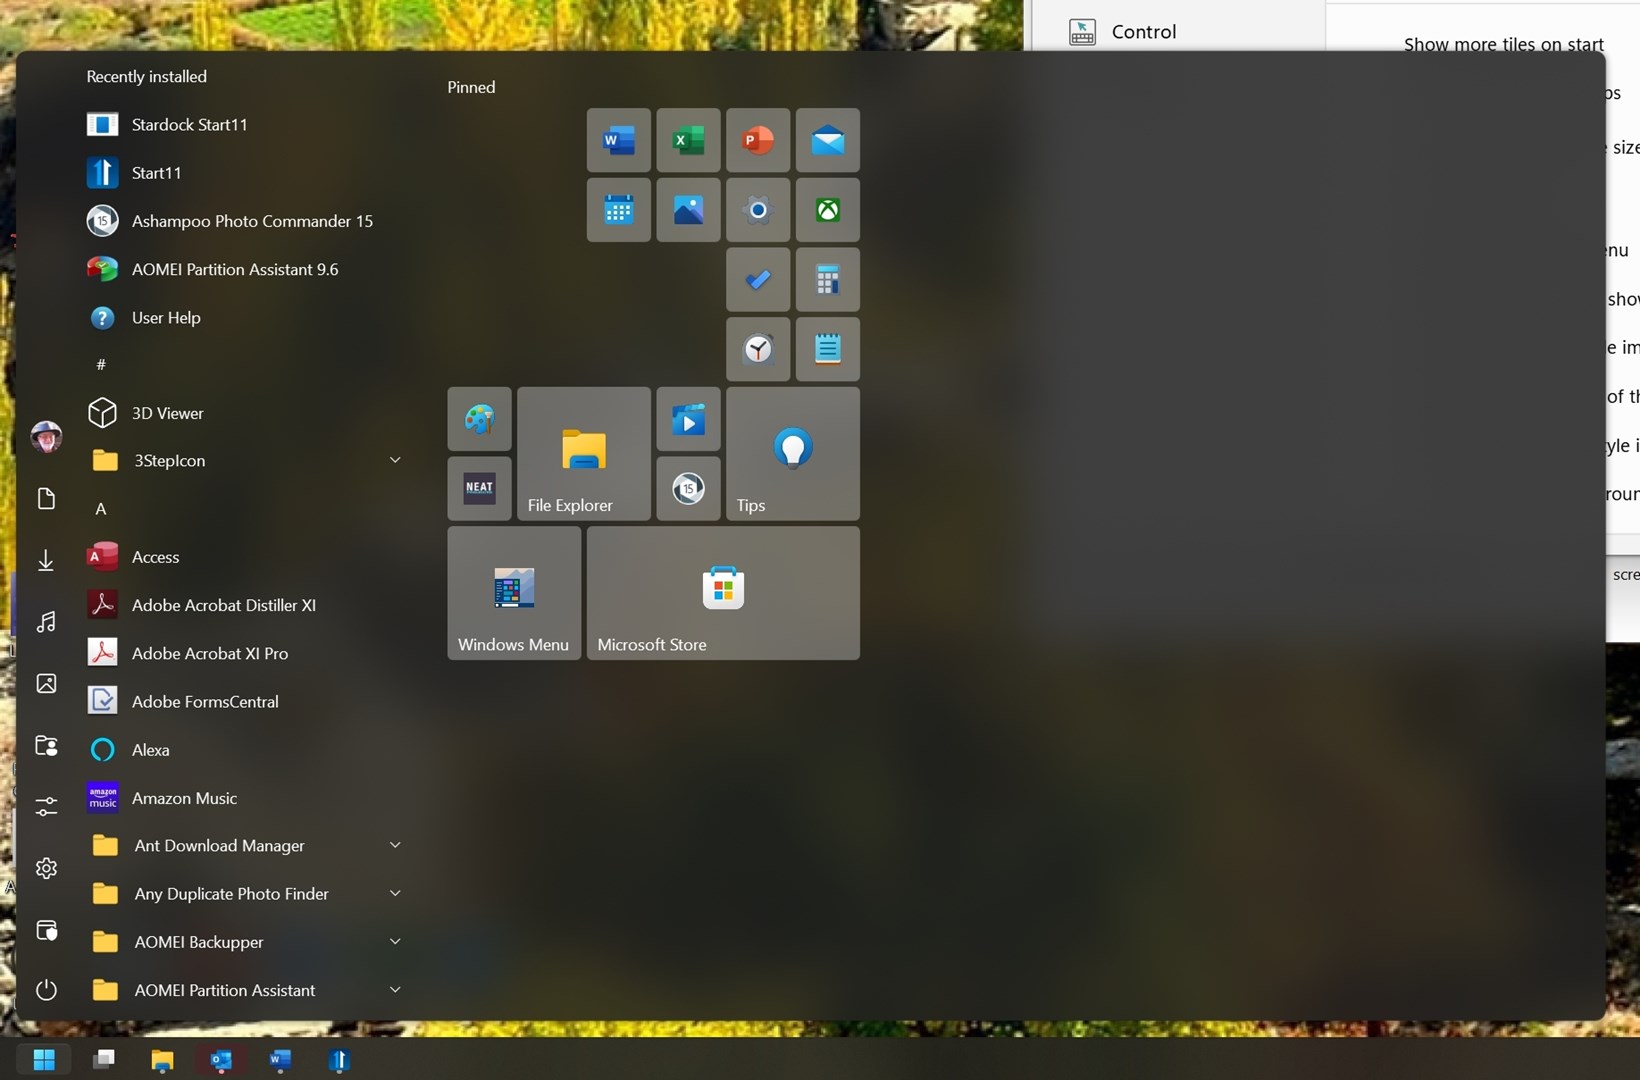Open Documents from the start menu sidebar
1640x1080 pixels.
46,499
